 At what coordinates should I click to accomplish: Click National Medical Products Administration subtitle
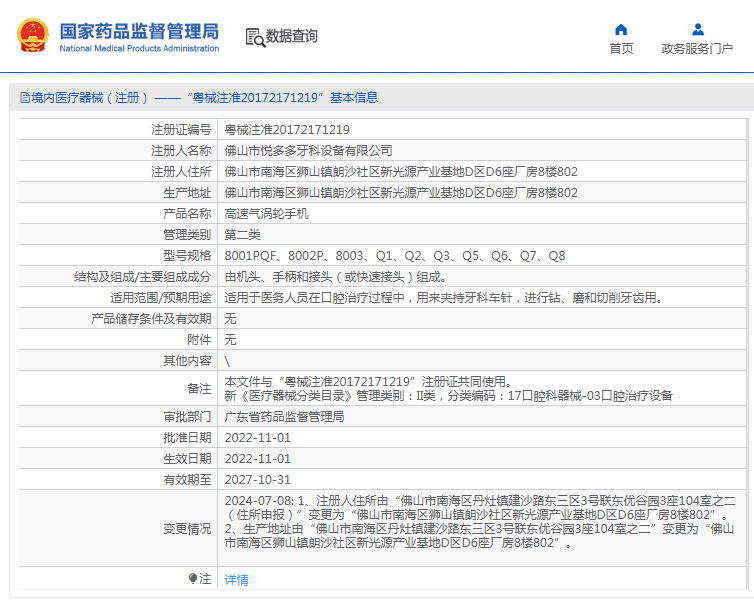point(139,49)
